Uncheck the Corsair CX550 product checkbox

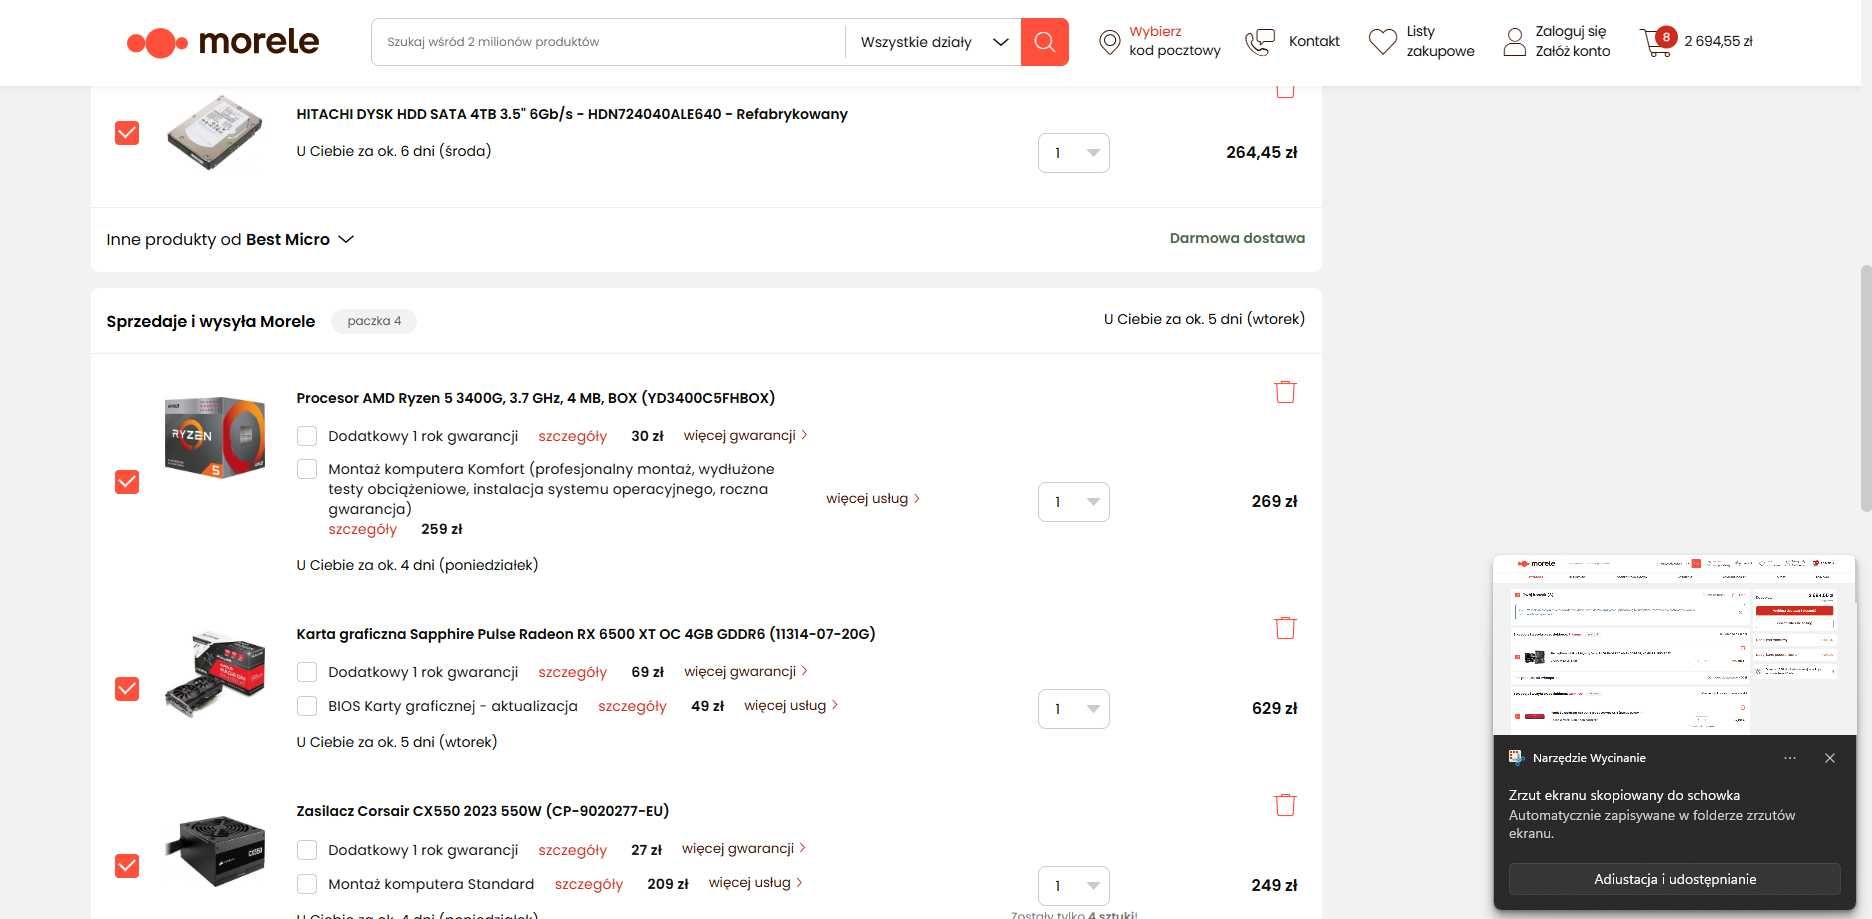pyautogui.click(x=127, y=866)
